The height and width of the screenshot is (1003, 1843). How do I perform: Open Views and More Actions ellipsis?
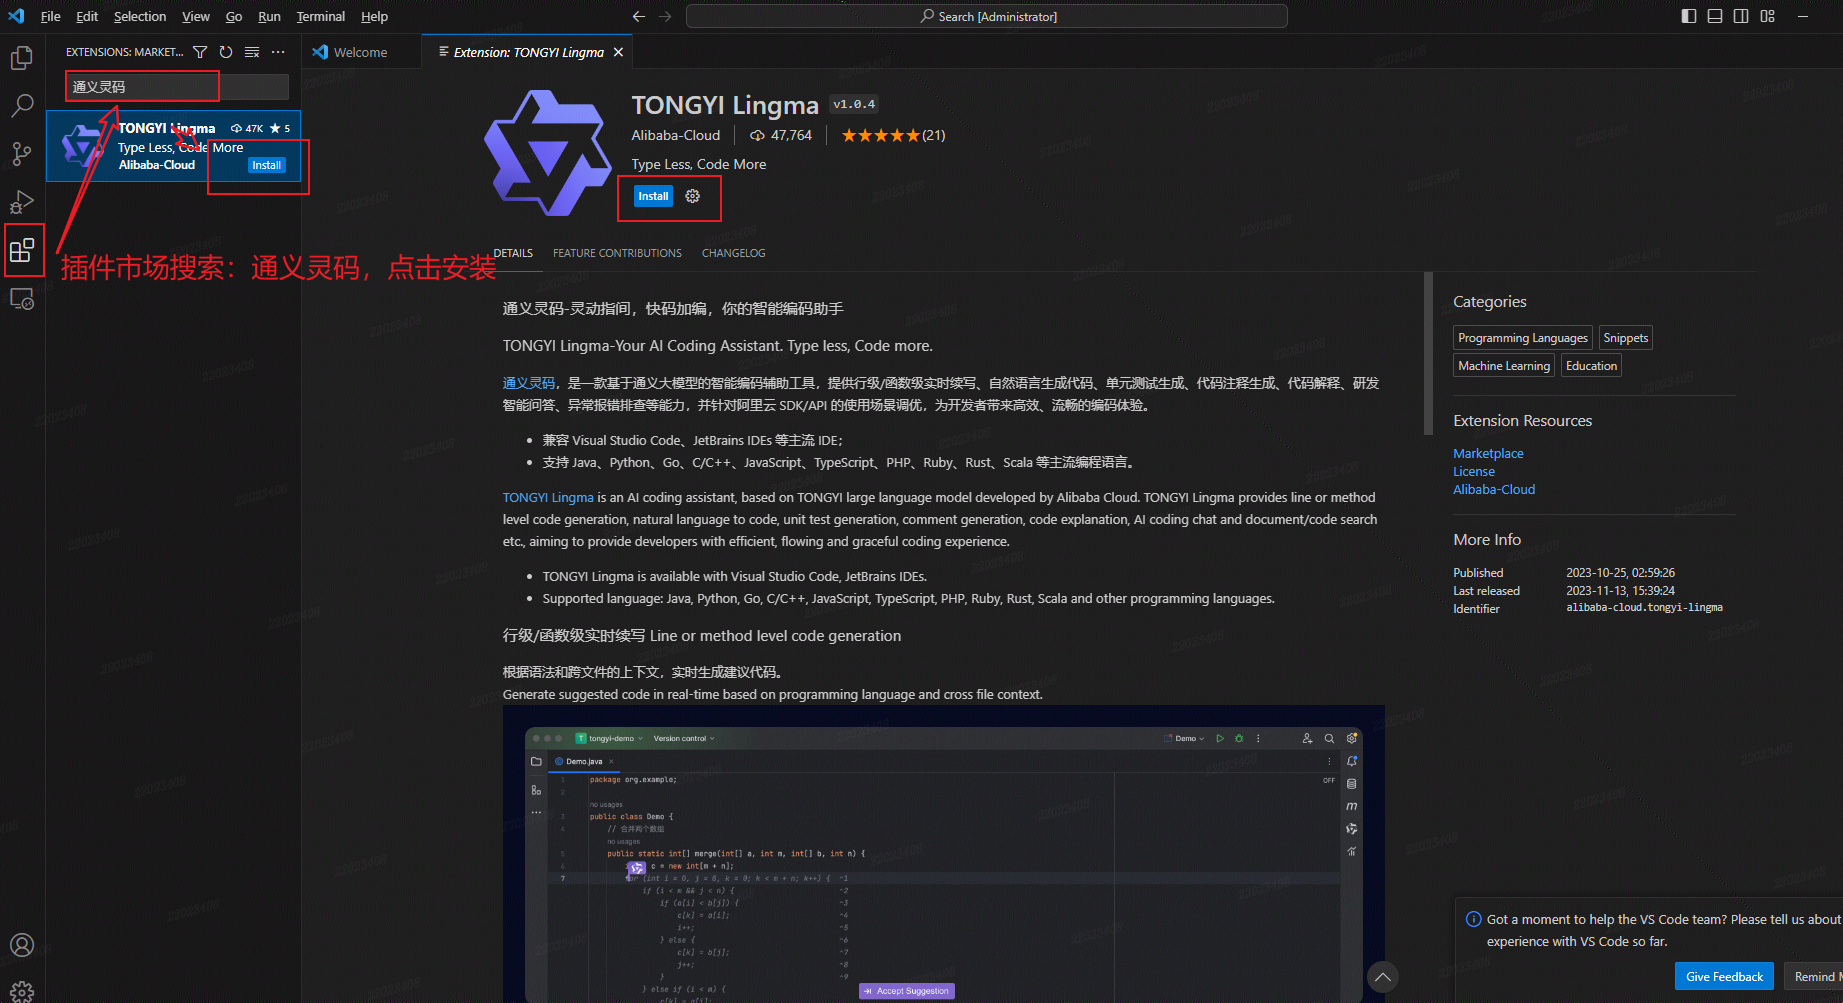[278, 52]
